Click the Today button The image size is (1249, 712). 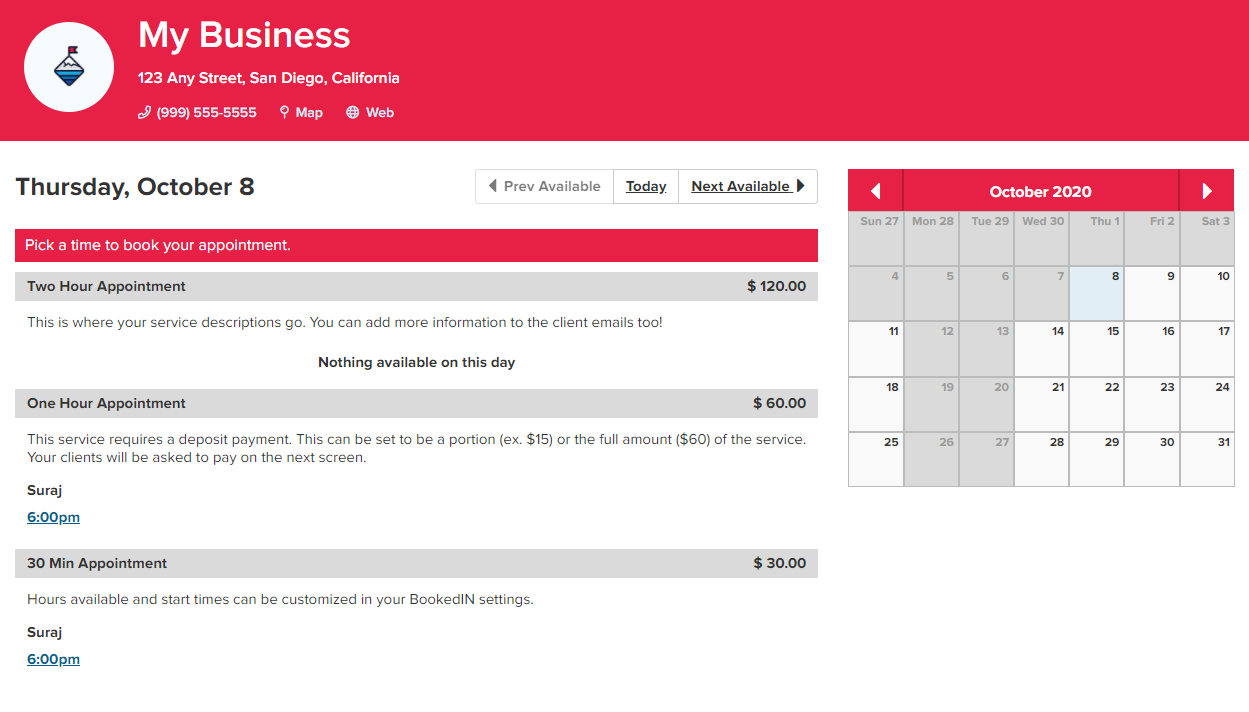point(646,187)
